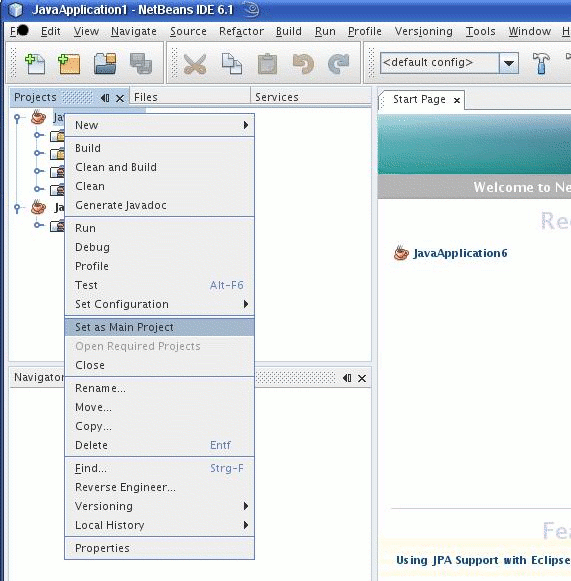Choose Delete from the context menu

[159, 445]
